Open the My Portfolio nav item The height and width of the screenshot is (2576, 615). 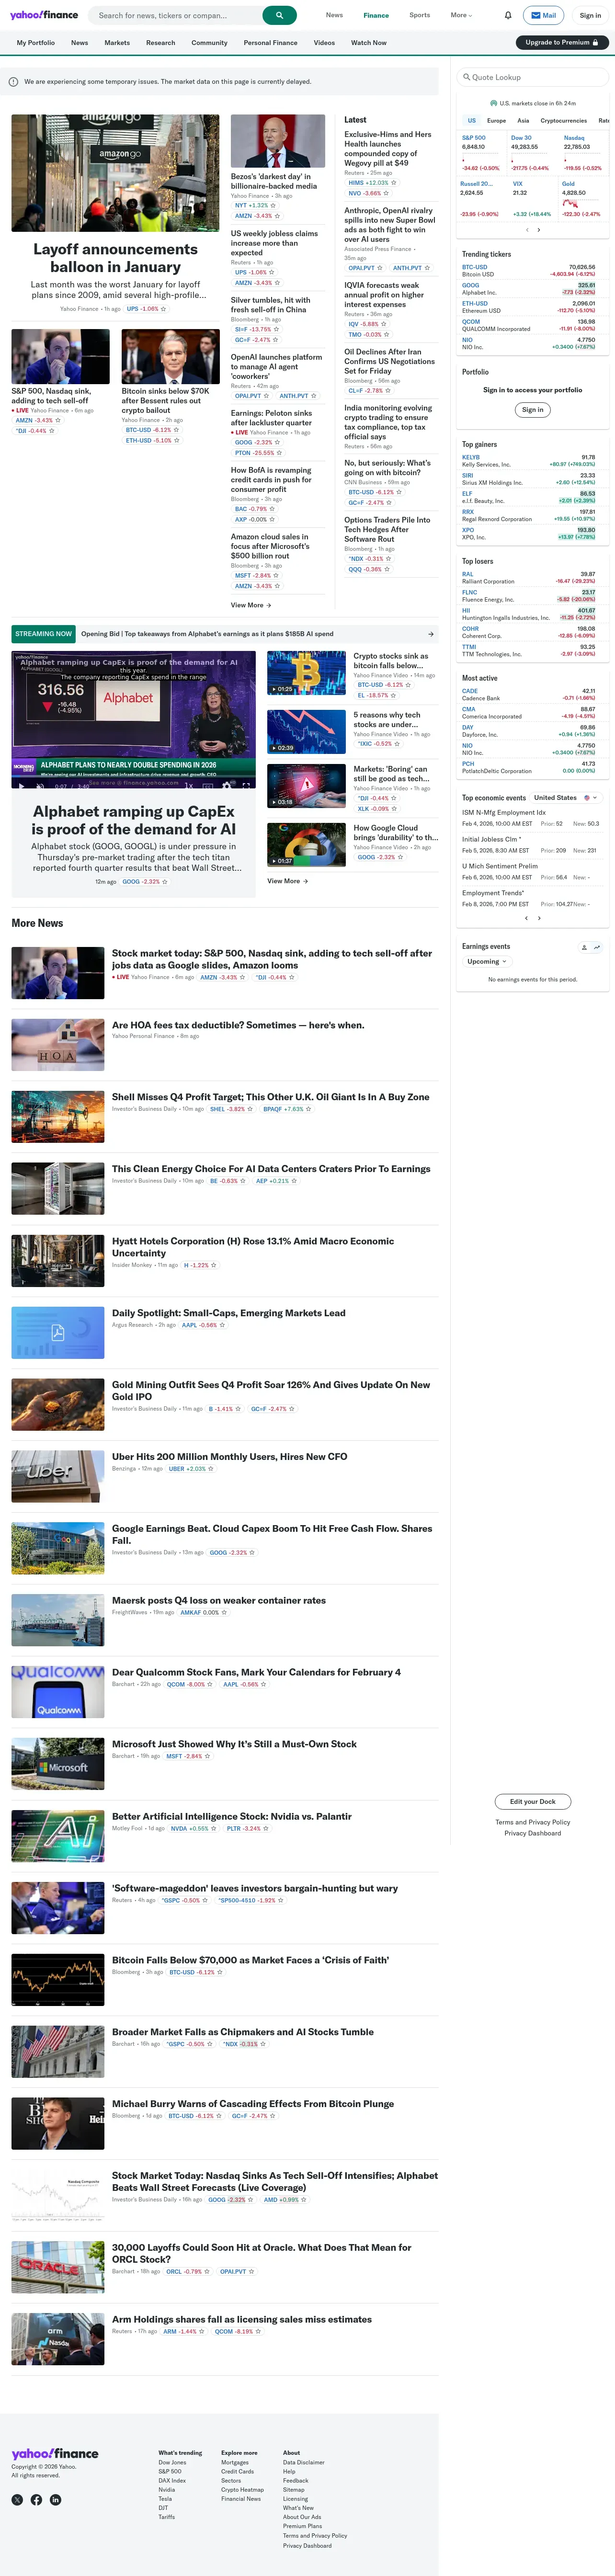[36, 43]
